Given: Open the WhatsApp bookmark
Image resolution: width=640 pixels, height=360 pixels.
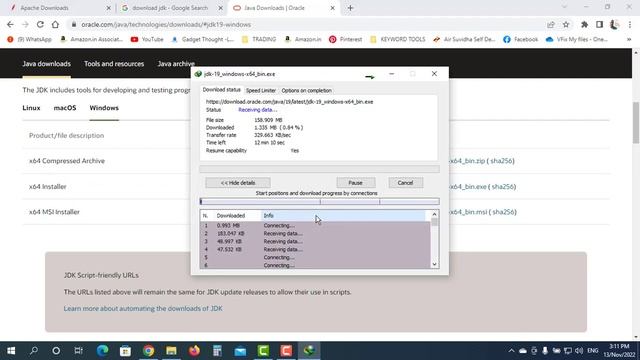Looking at the screenshot, I should (x=29, y=39).
